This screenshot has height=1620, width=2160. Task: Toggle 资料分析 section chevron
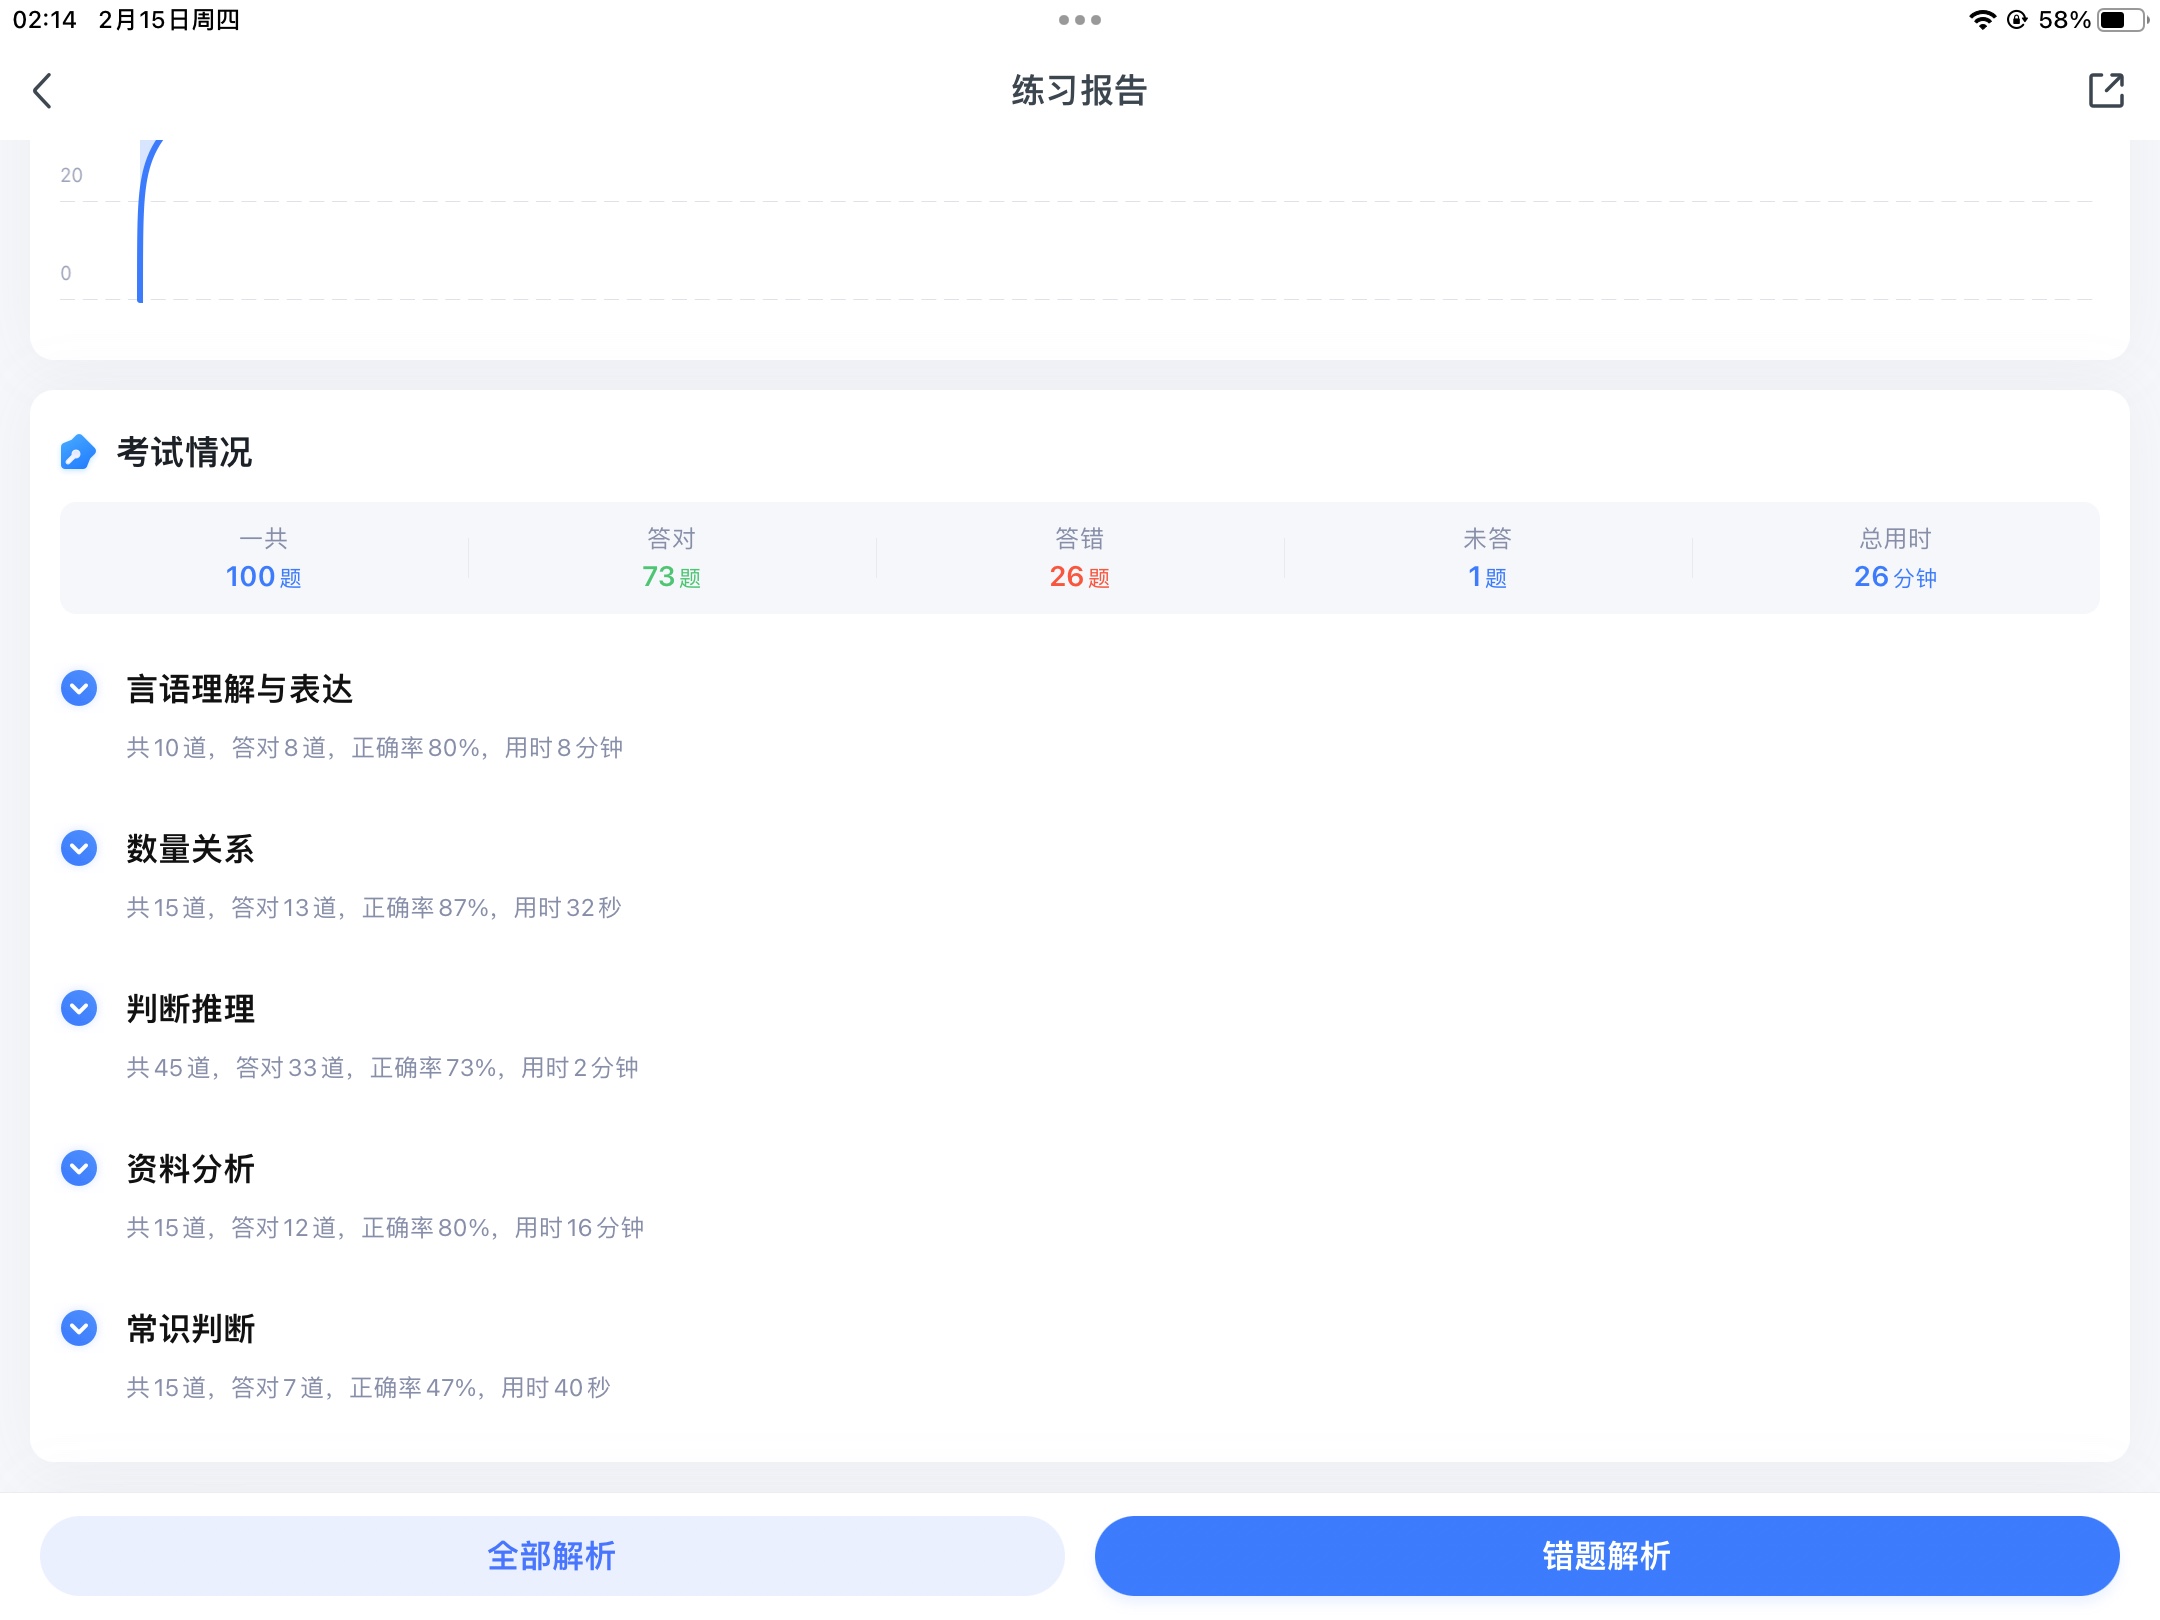(79, 1168)
